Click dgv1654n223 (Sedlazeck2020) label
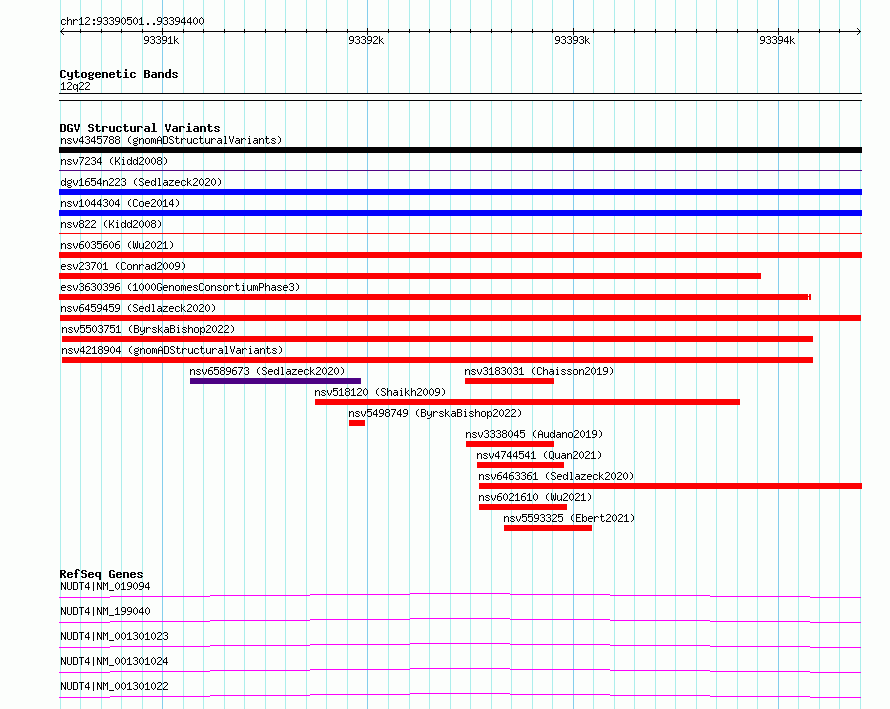Image resolution: width=890 pixels, height=709 pixels. coord(141,182)
